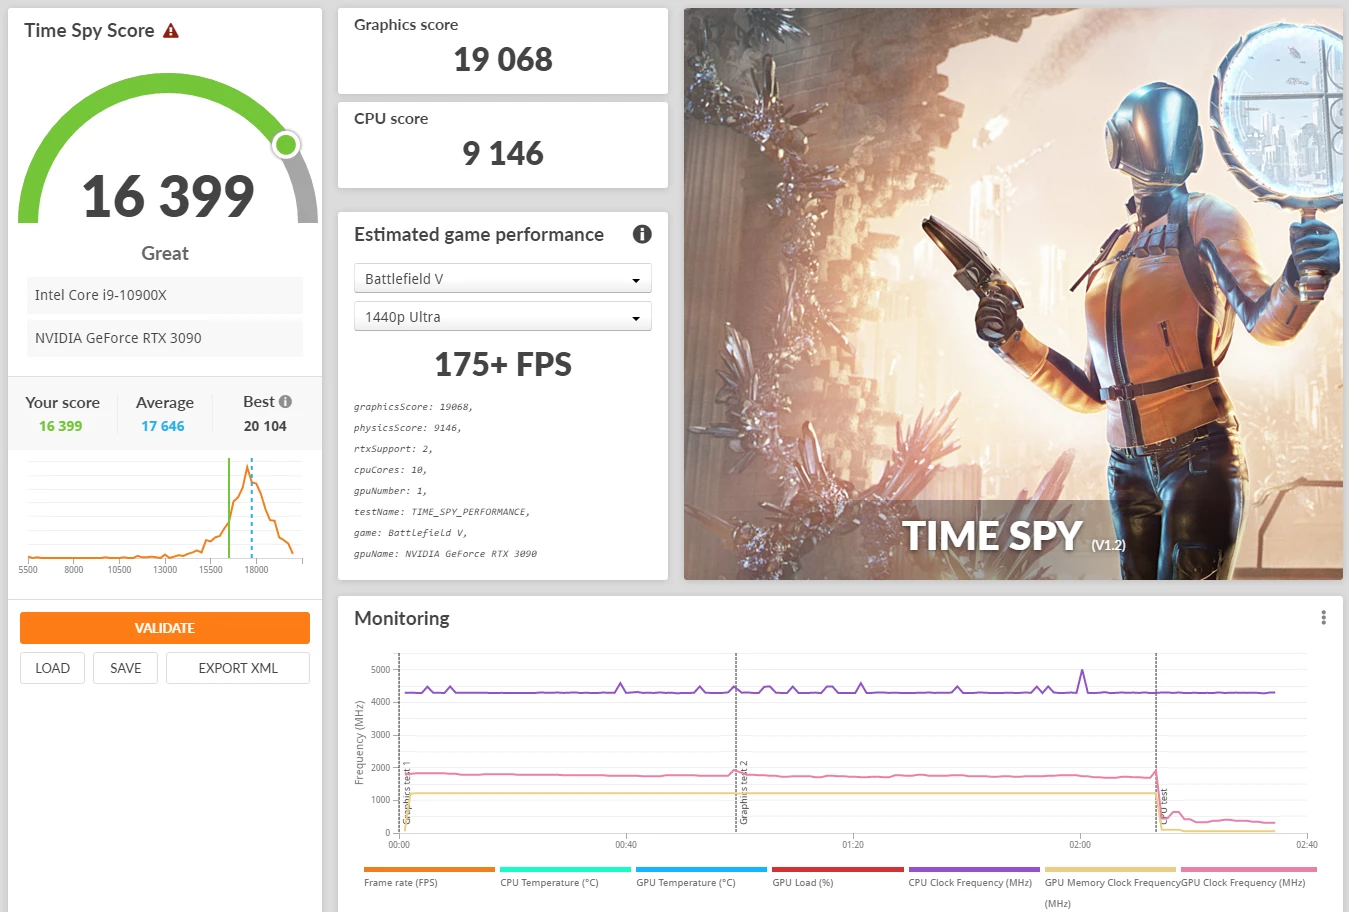
Task: Click the SAVE button
Action: (126, 668)
